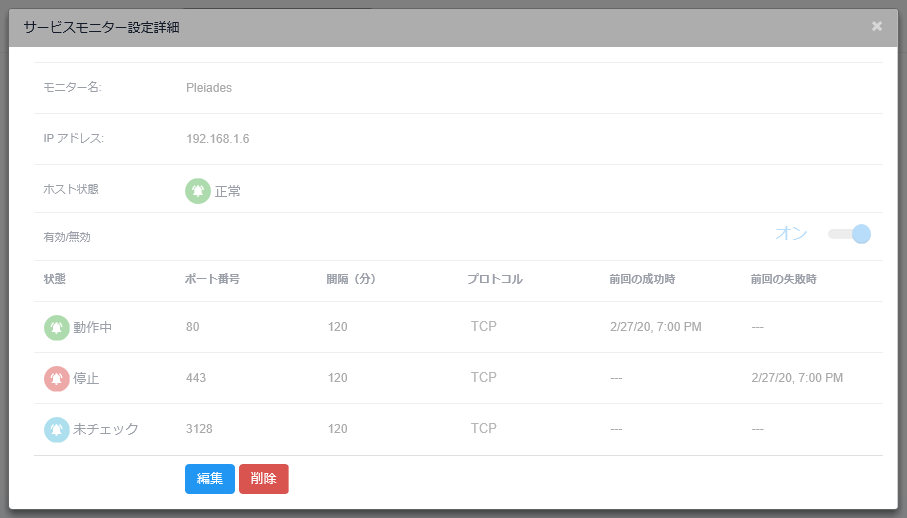Click the ホスト状態 label
This screenshot has height=518, width=907.
tap(71, 189)
